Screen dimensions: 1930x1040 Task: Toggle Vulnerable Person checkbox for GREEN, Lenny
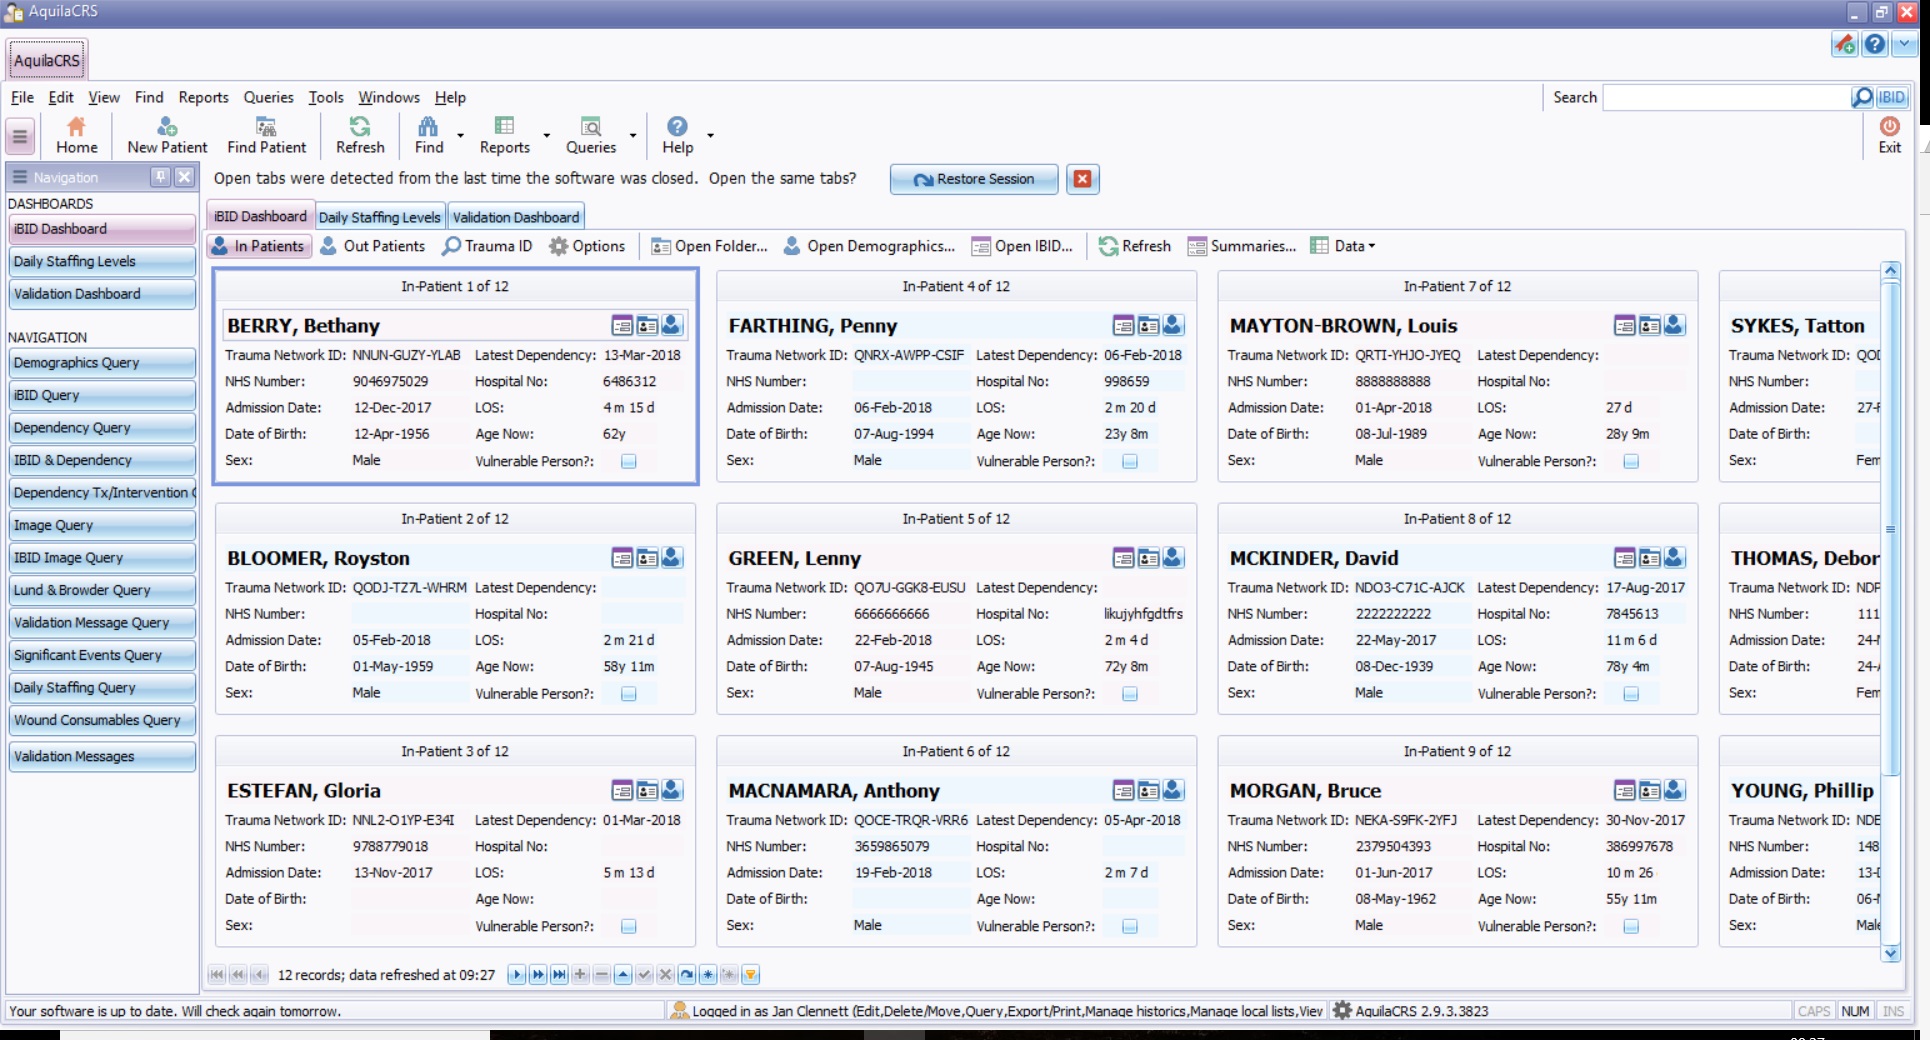1130,694
